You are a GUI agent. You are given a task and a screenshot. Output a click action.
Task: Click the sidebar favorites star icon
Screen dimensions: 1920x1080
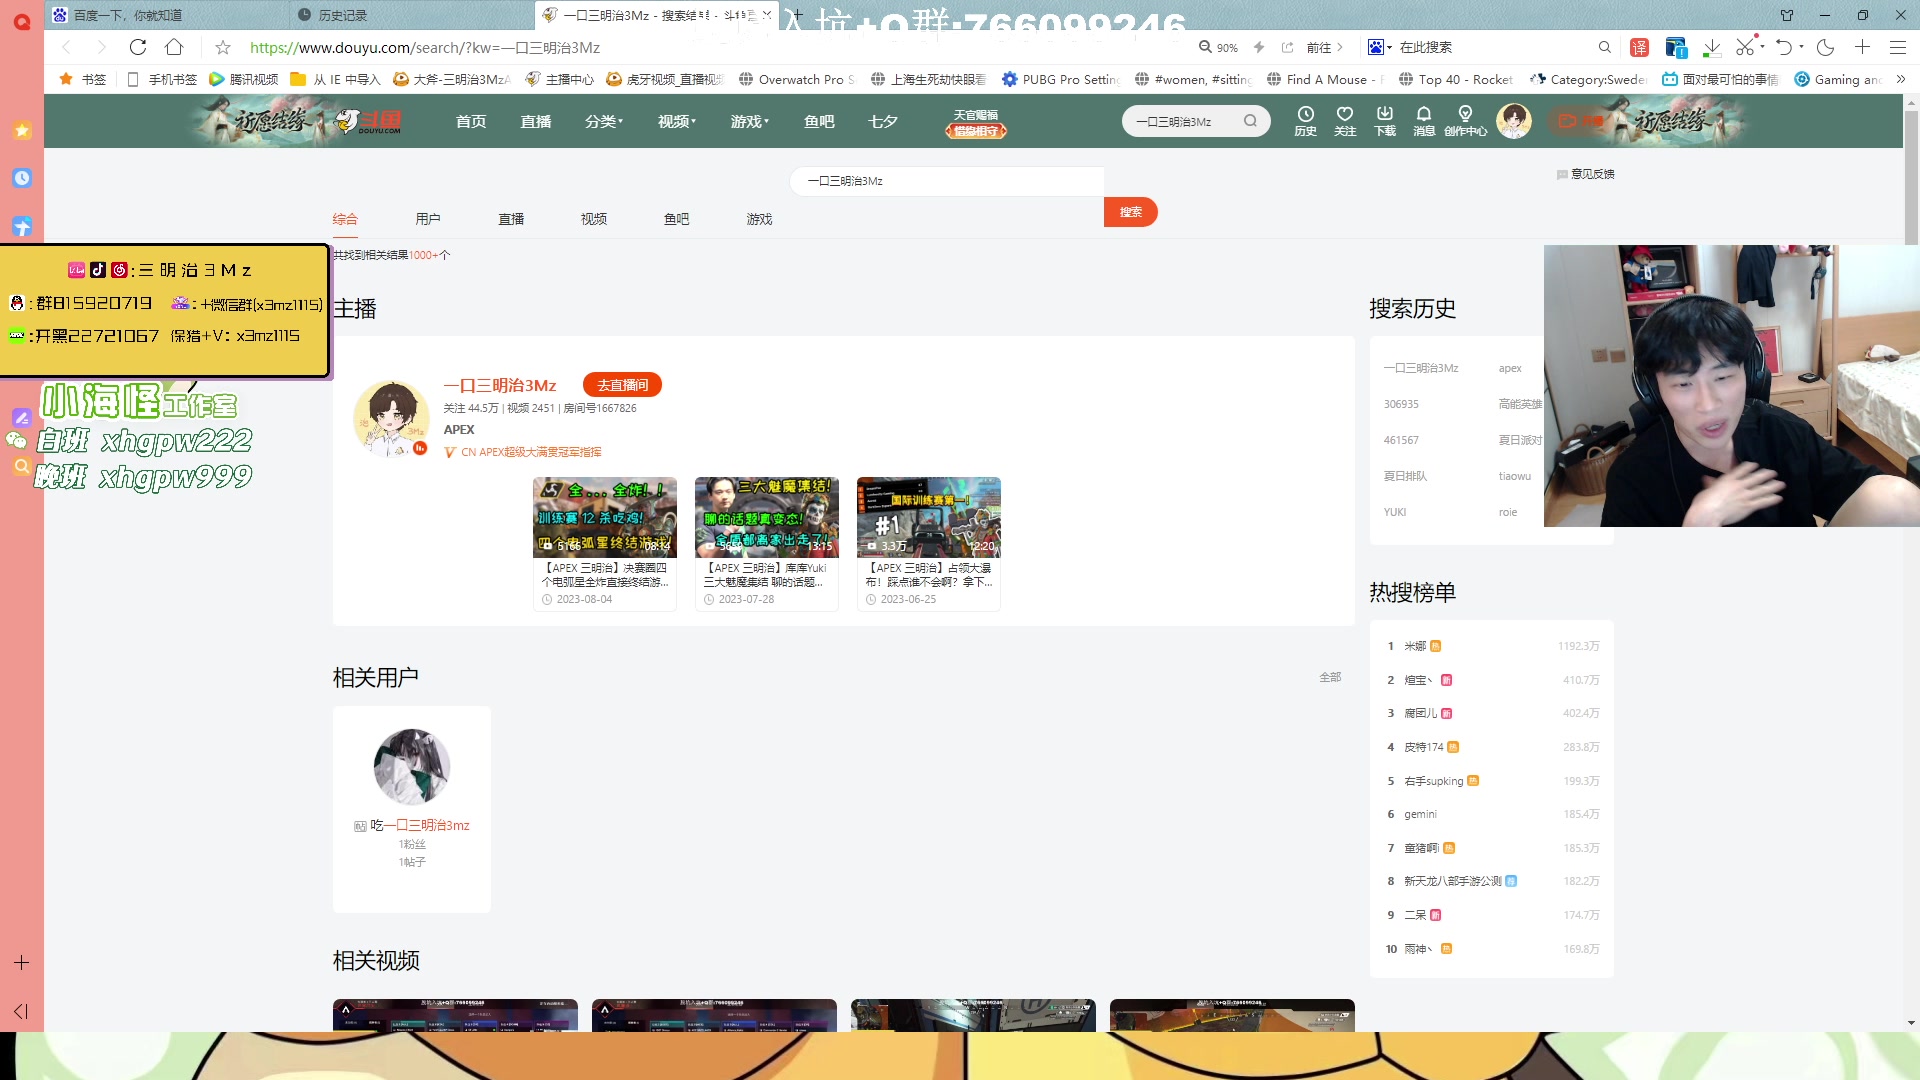[22, 130]
